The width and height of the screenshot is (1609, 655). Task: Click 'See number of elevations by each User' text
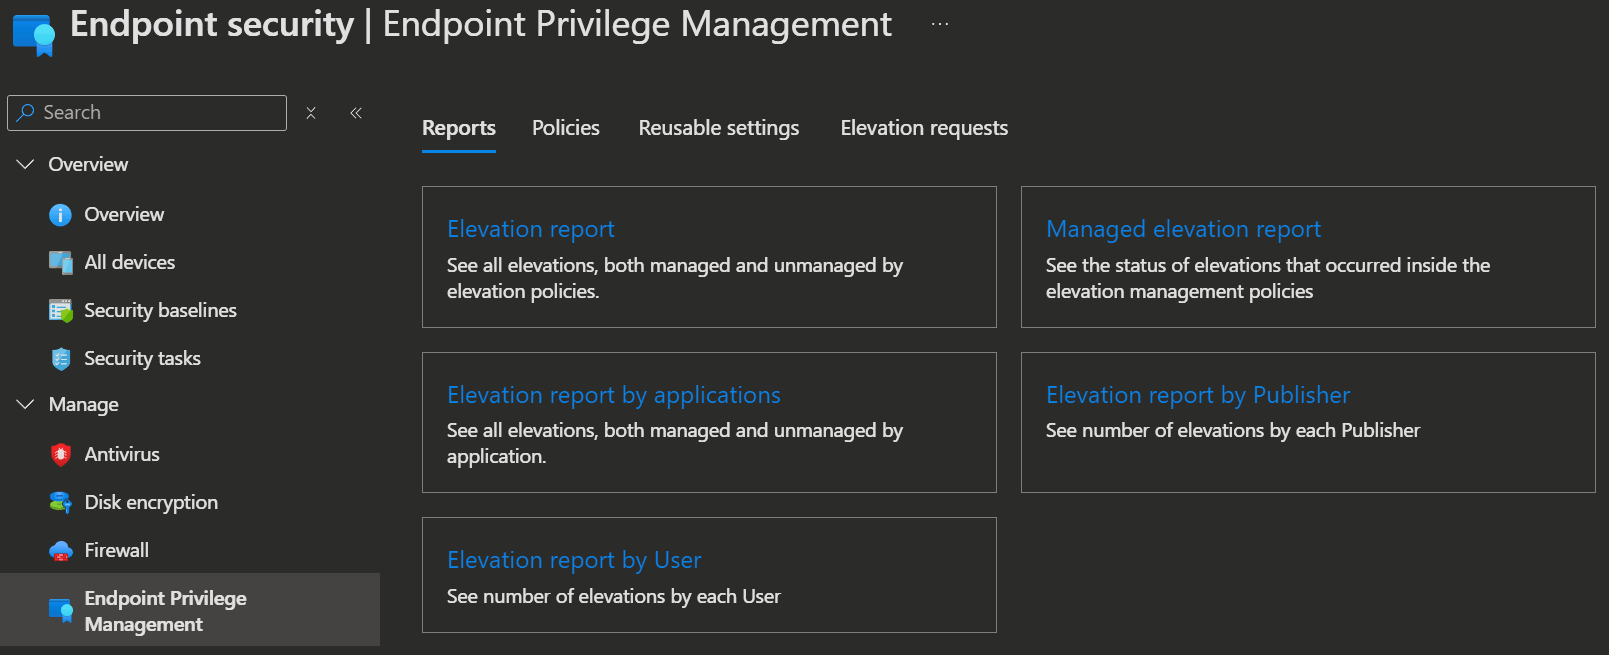point(614,596)
